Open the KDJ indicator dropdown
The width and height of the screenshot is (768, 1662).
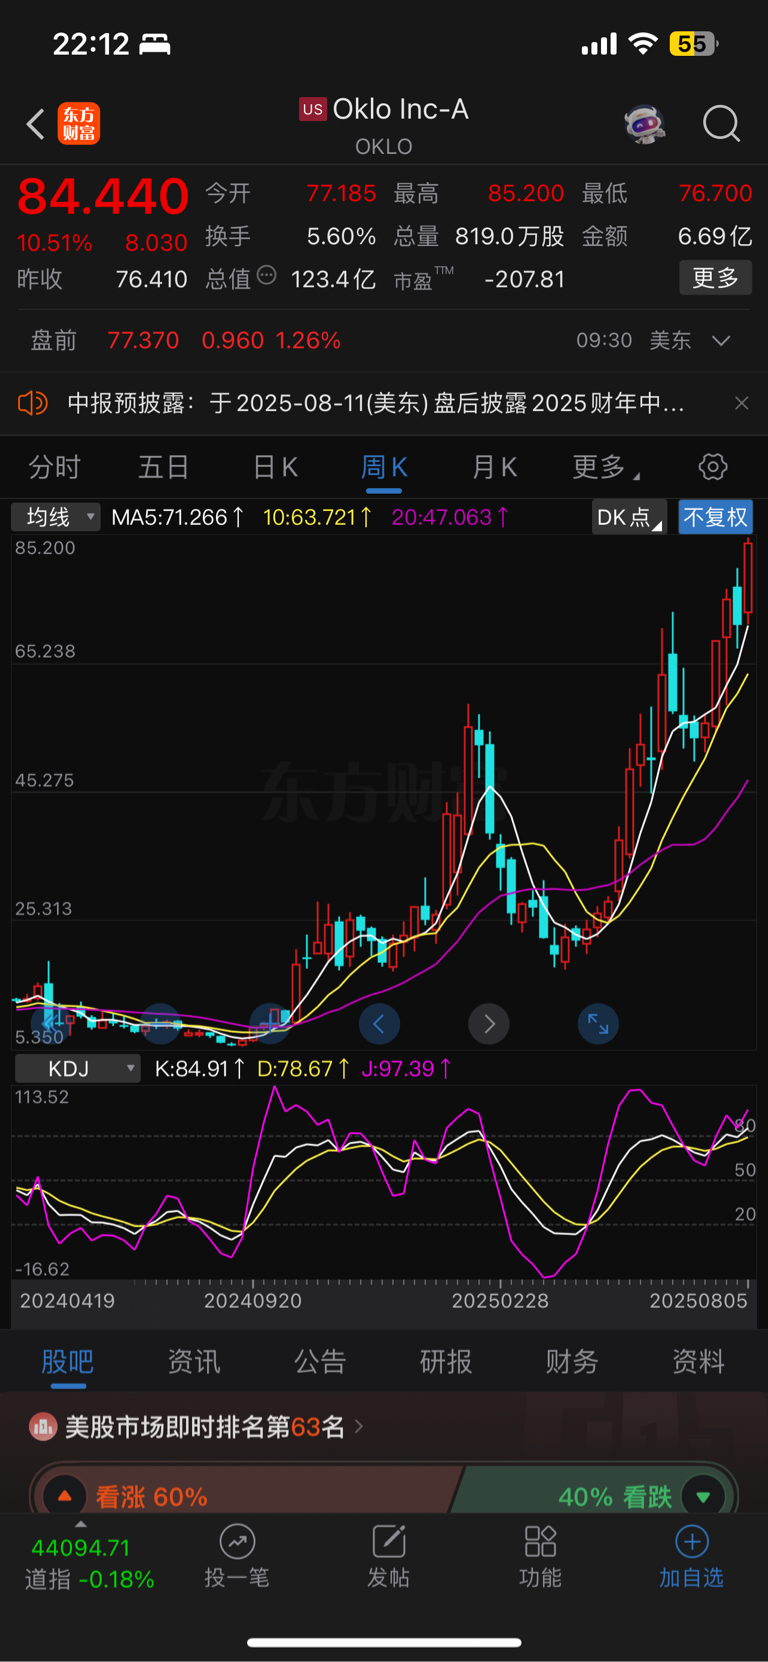[78, 1069]
